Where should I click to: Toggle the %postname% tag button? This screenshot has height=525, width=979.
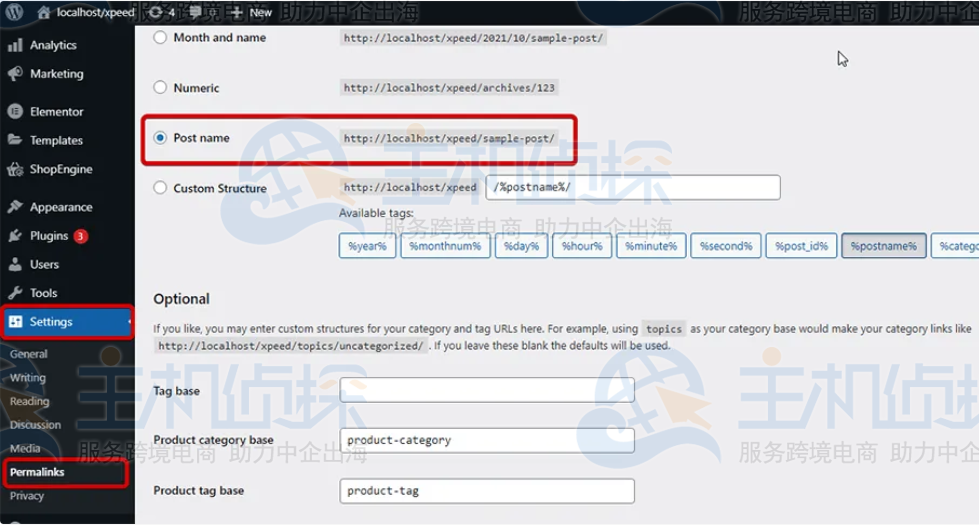tap(884, 246)
